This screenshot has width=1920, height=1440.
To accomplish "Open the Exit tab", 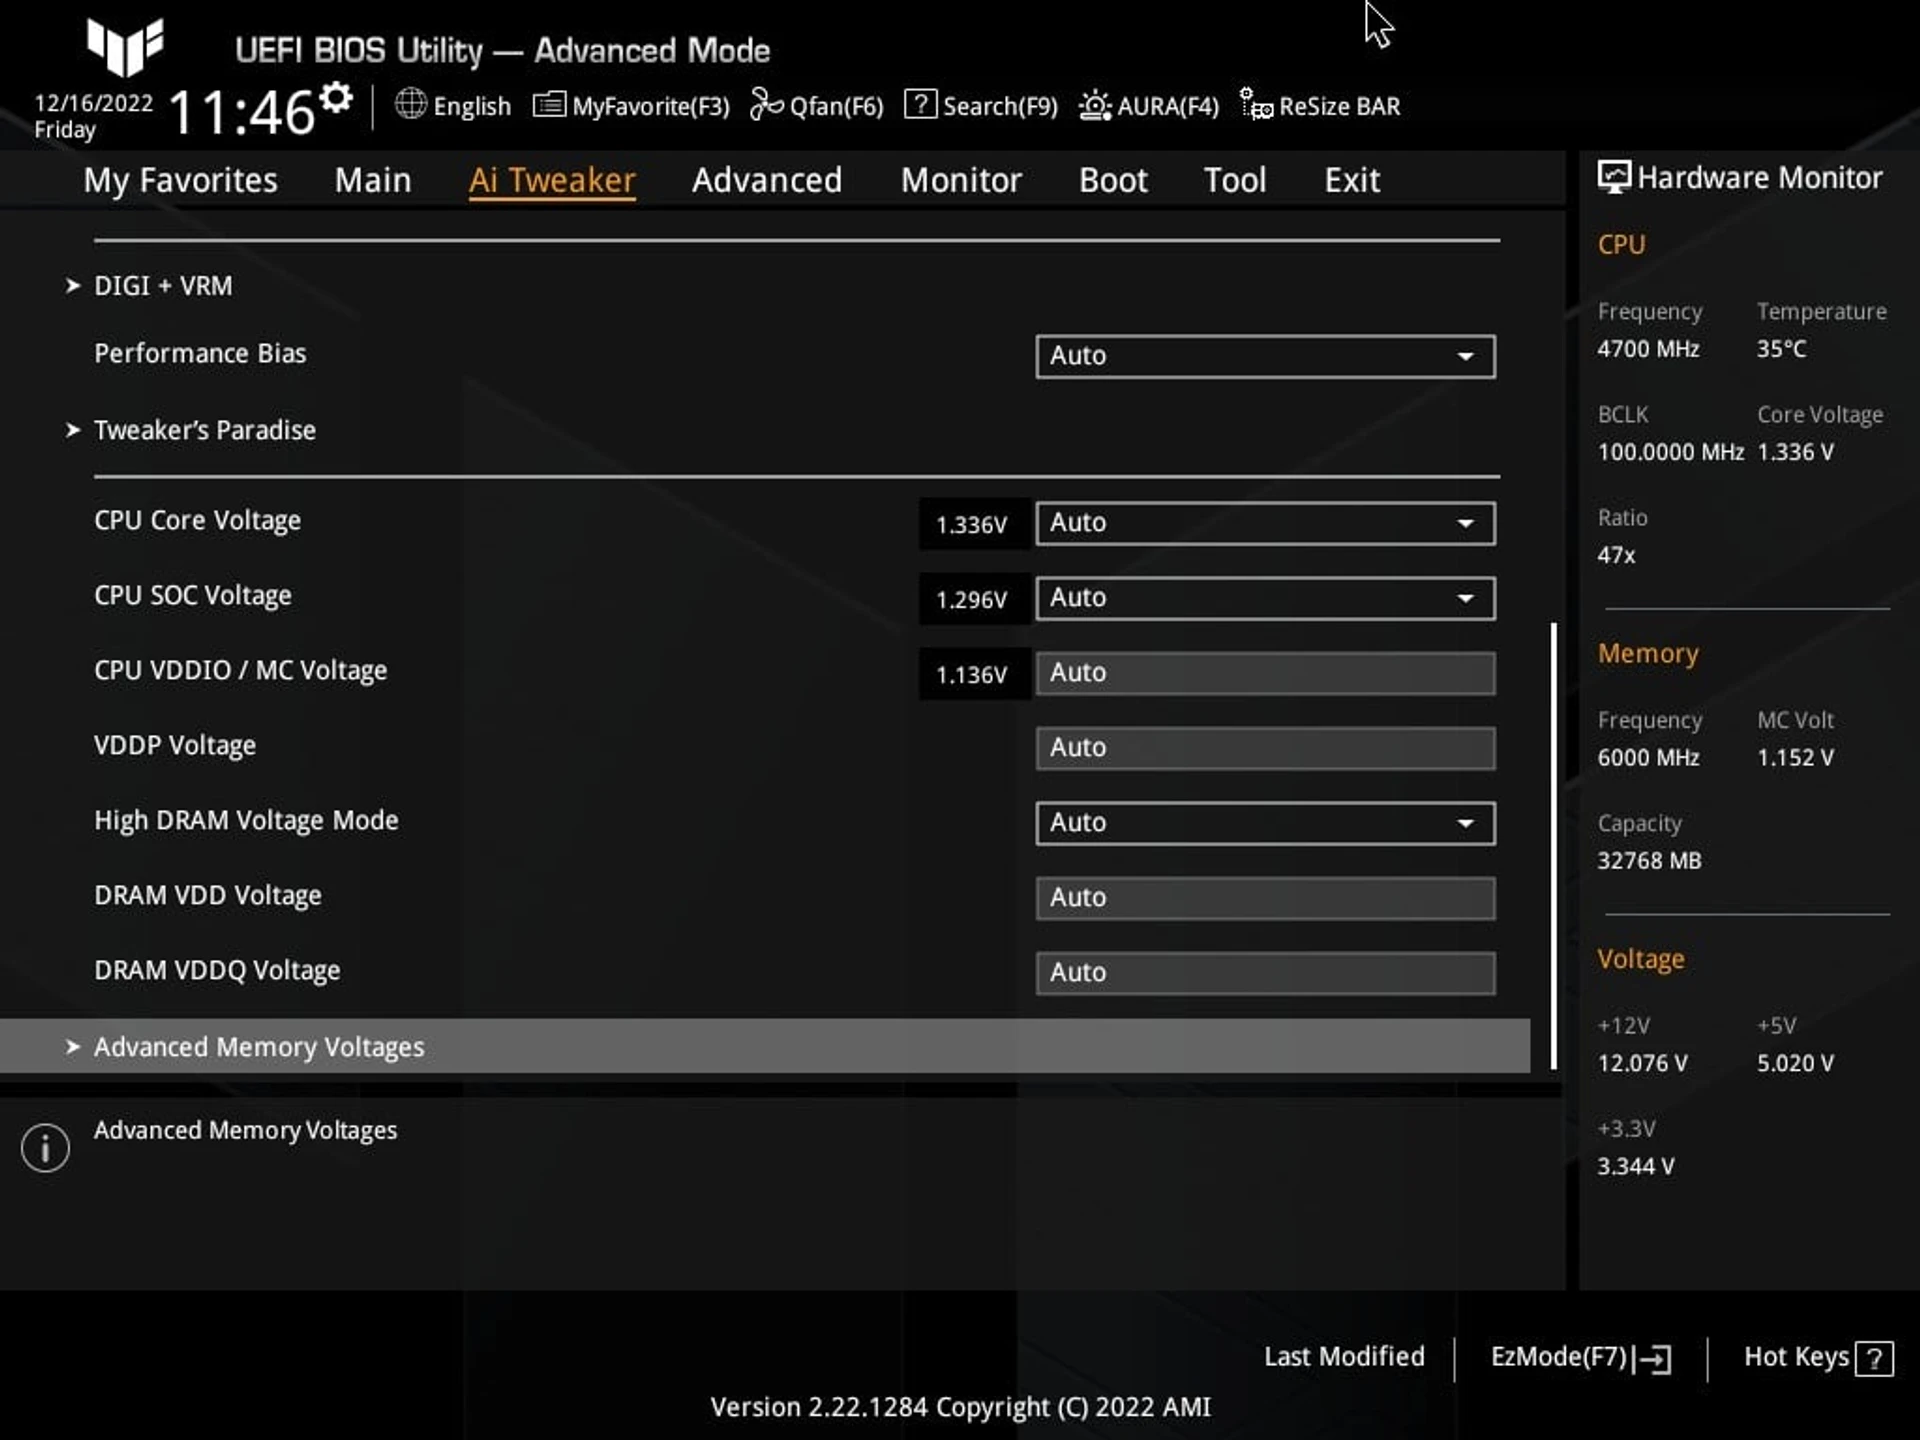I will click(x=1352, y=180).
